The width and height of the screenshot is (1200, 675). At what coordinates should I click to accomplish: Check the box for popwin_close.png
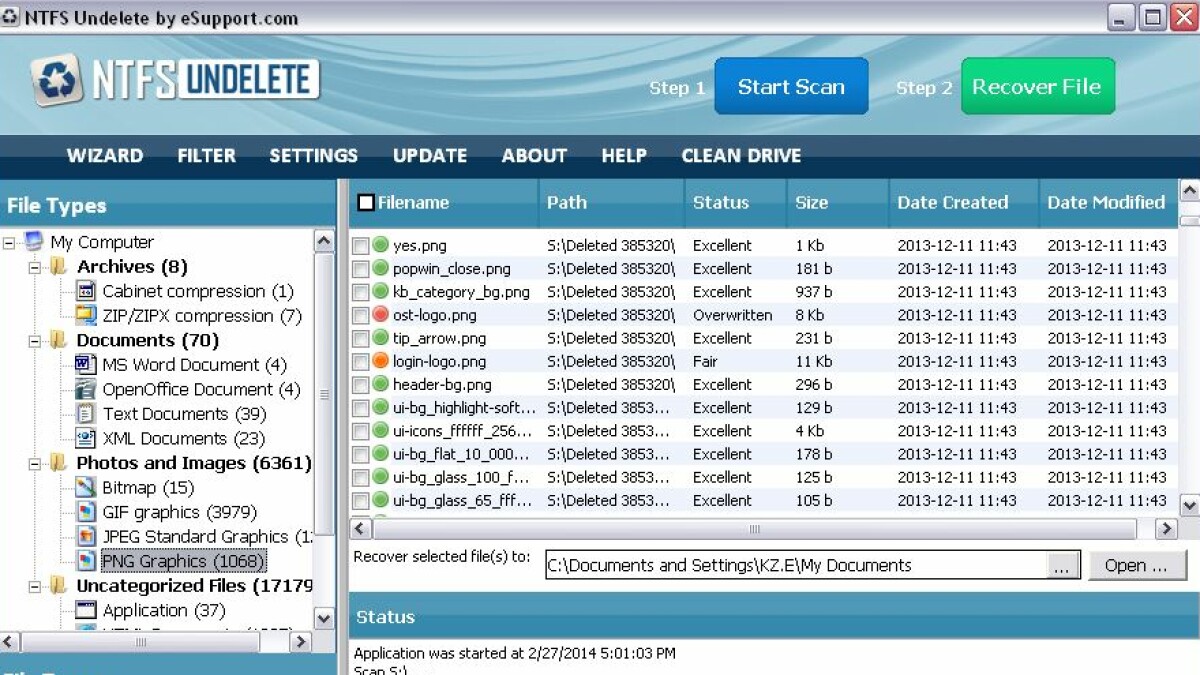coord(361,269)
